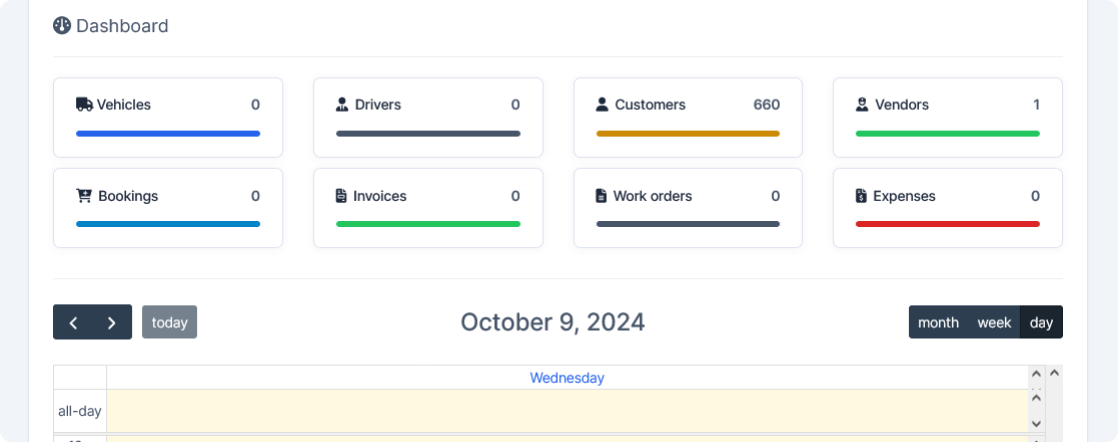Open the Vendors card showing count 1

pos(947,117)
